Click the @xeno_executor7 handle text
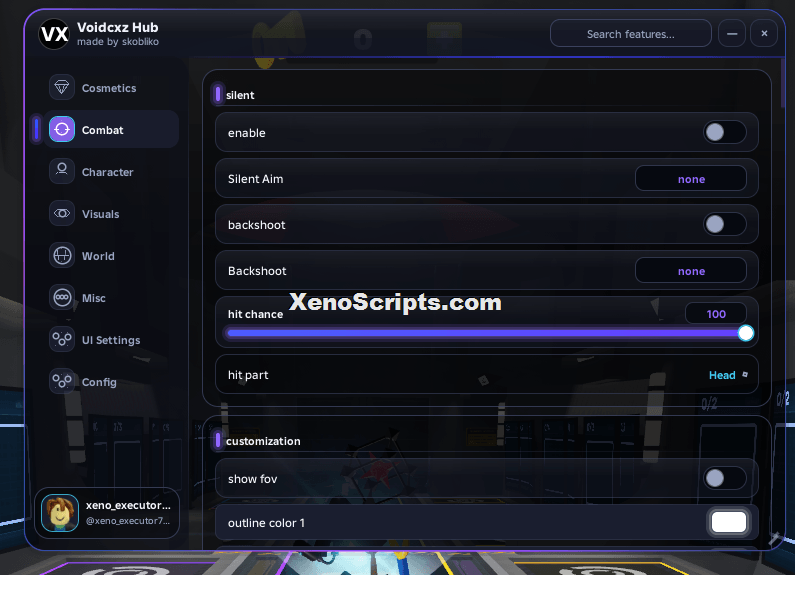The height and width of the screenshot is (605, 795). (x=128, y=521)
